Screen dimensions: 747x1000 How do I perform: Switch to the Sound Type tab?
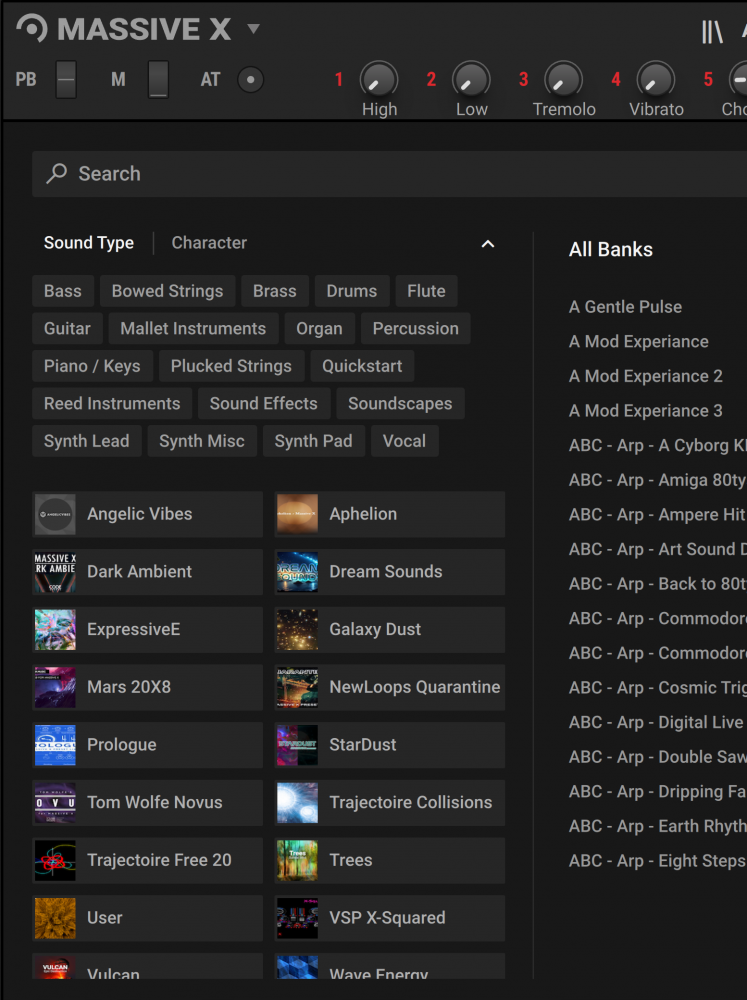point(89,243)
